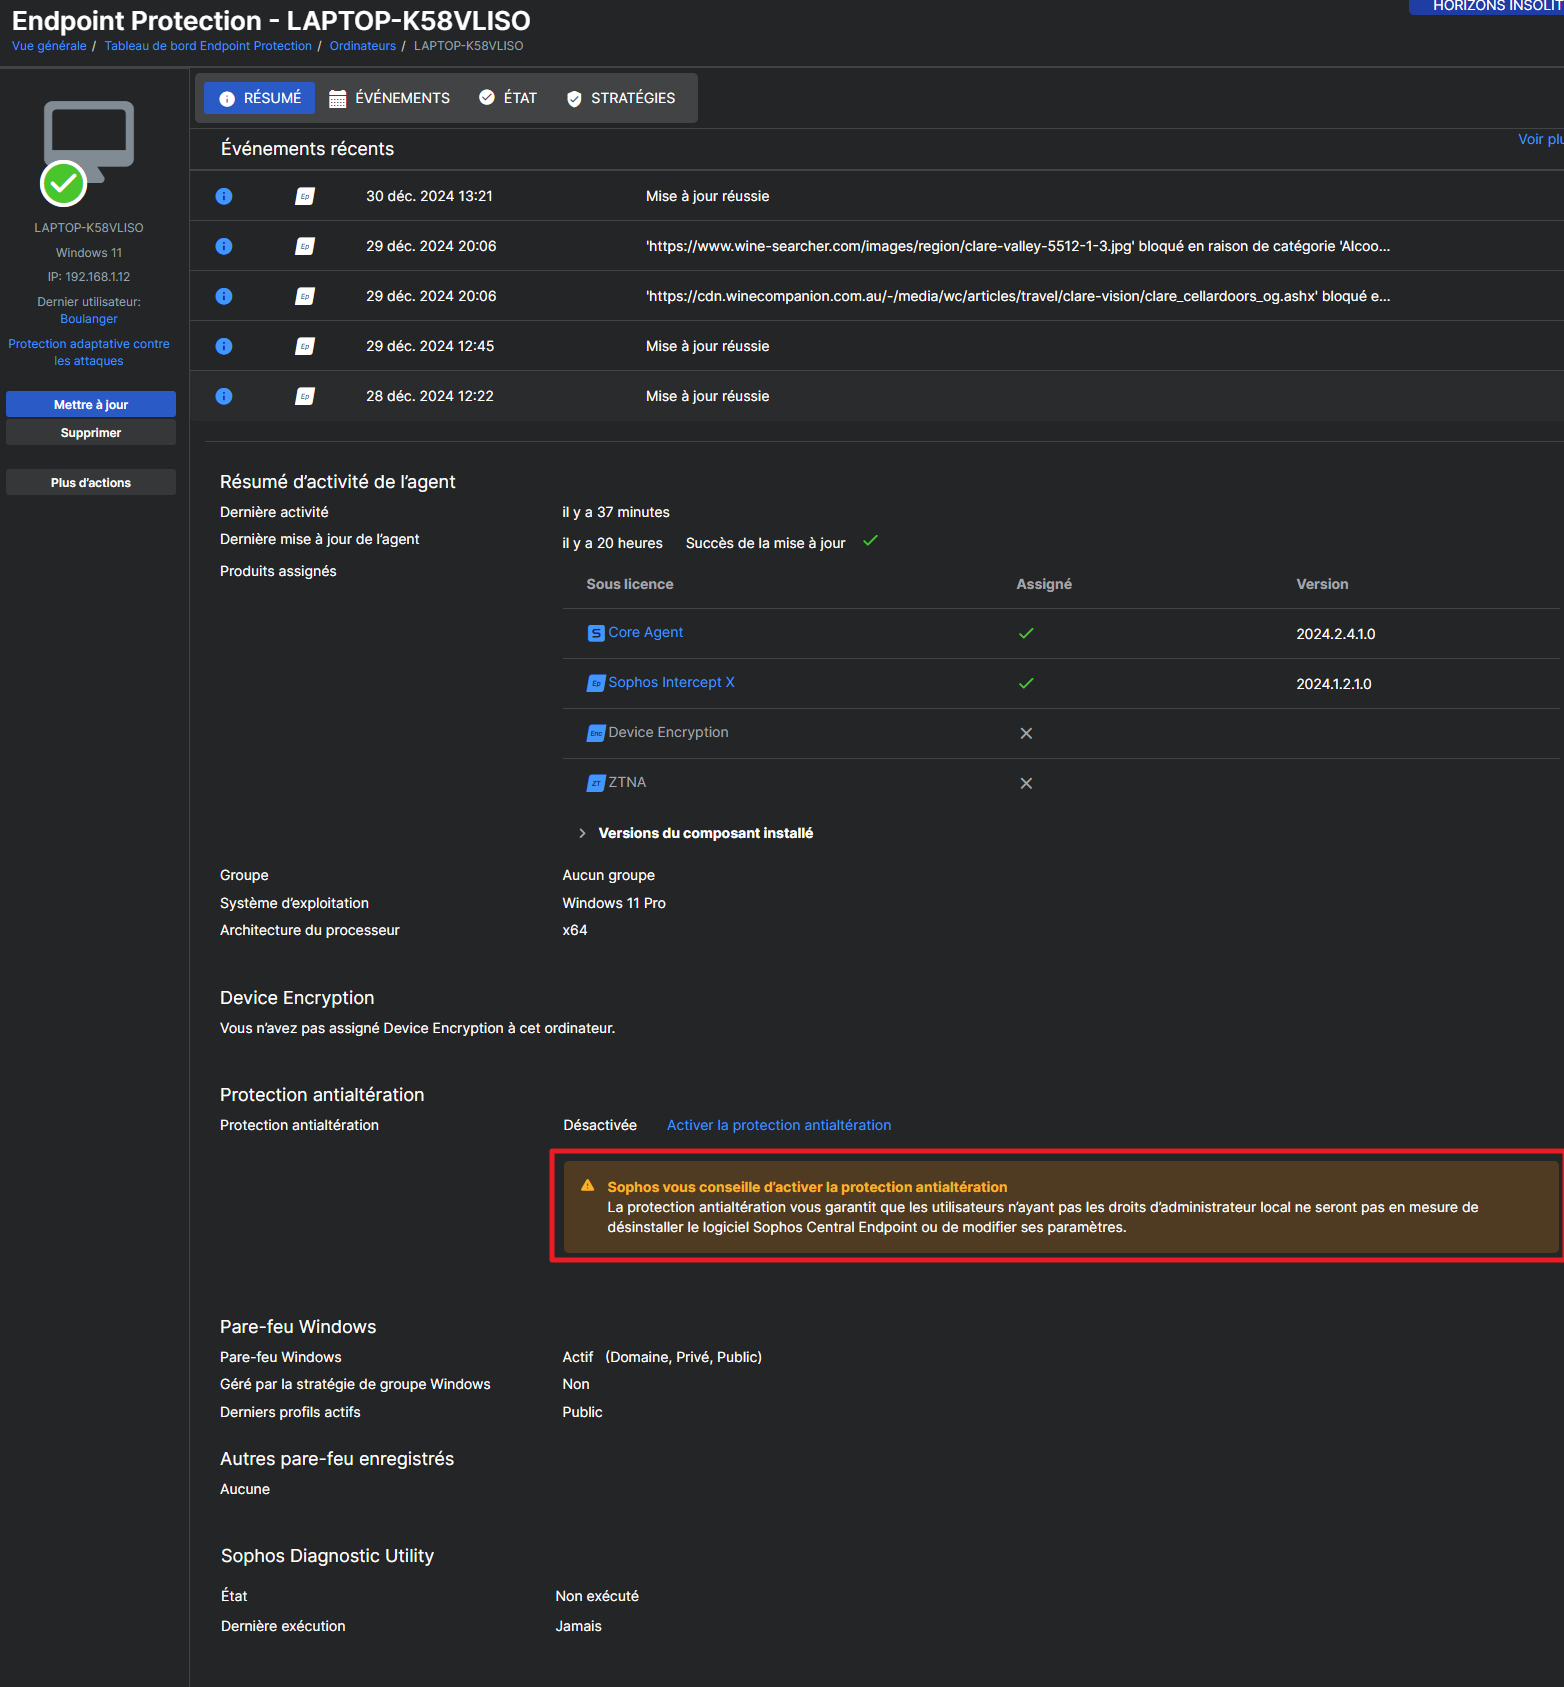Click info icon for winecompanion blocked event
This screenshot has width=1564, height=1687.
pyautogui.click(x=224, y=296)
